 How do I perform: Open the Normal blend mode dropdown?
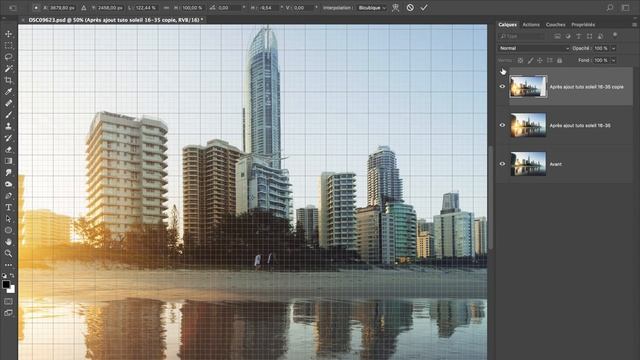533,48
